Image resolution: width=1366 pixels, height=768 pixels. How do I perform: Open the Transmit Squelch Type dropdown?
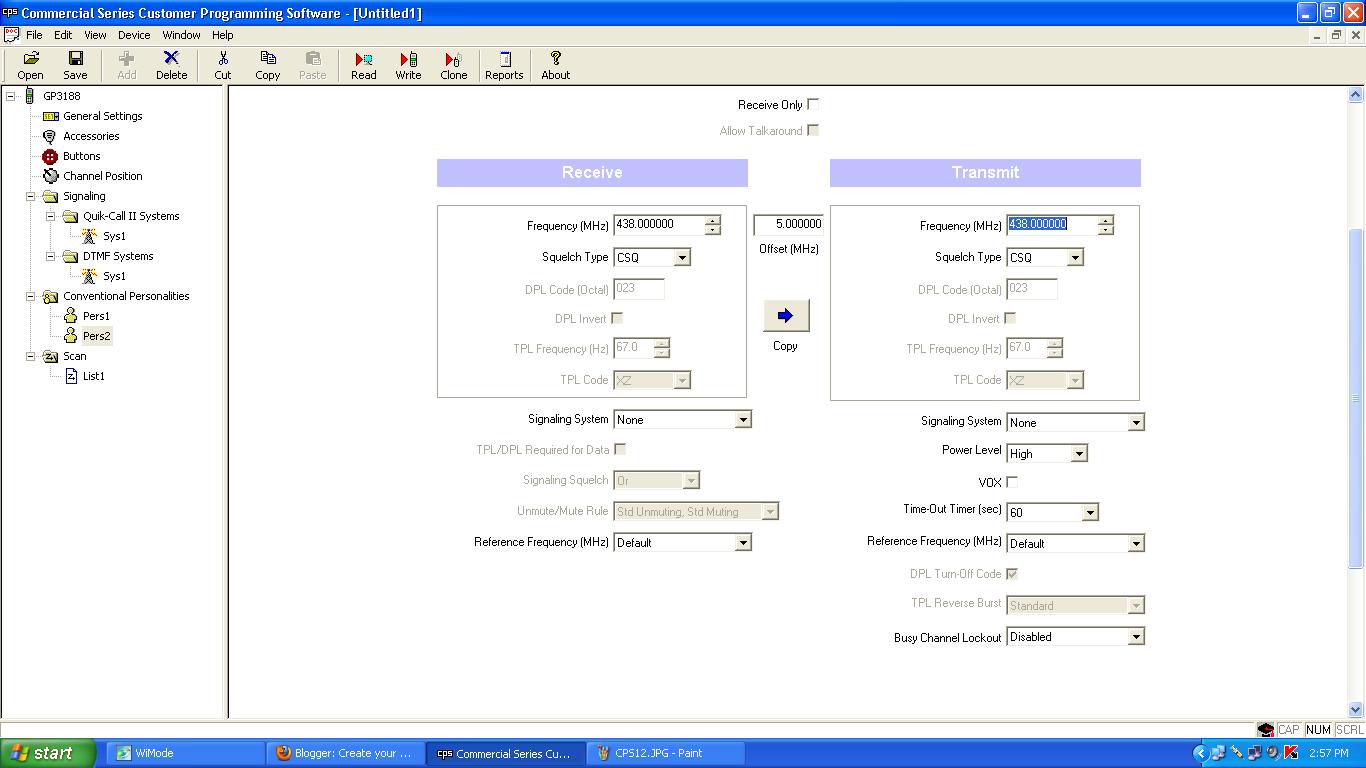[1075, 257]
